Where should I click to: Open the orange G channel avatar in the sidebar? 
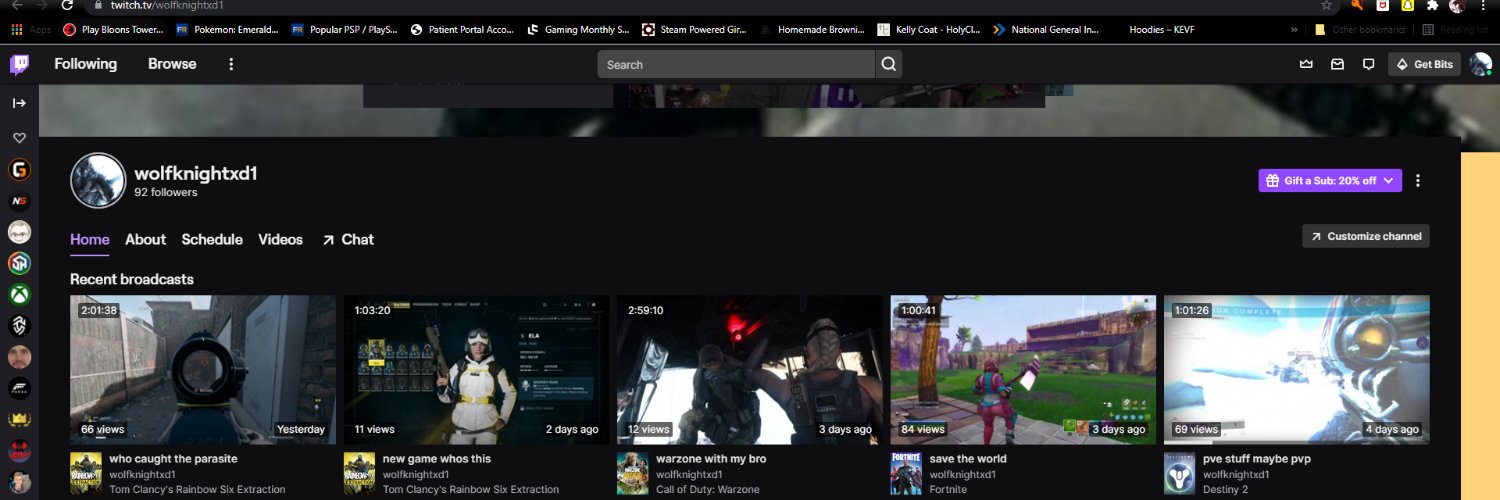19,170
